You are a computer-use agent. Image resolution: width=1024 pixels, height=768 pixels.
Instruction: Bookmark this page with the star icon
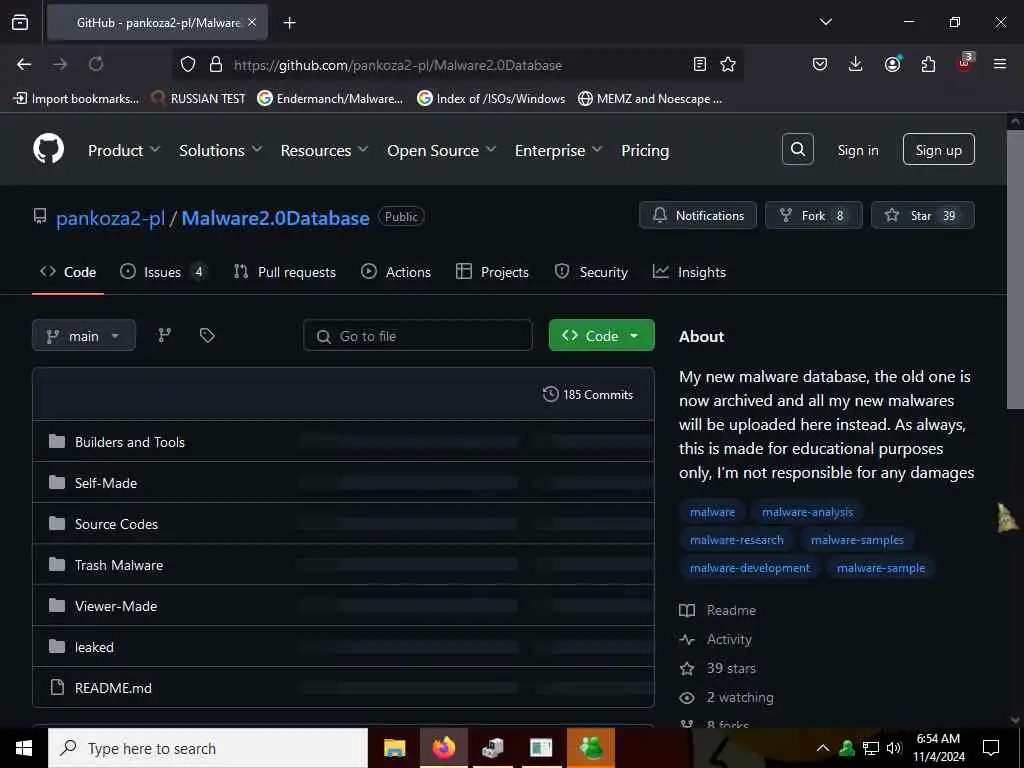(728, 64)
